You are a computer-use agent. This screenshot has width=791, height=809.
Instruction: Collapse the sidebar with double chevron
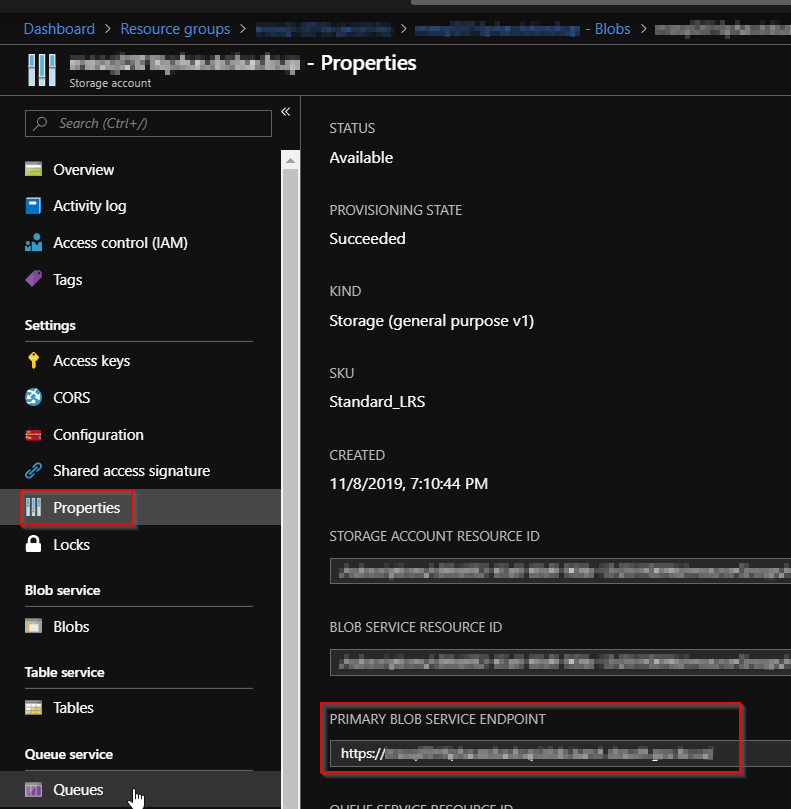(285, 111)
